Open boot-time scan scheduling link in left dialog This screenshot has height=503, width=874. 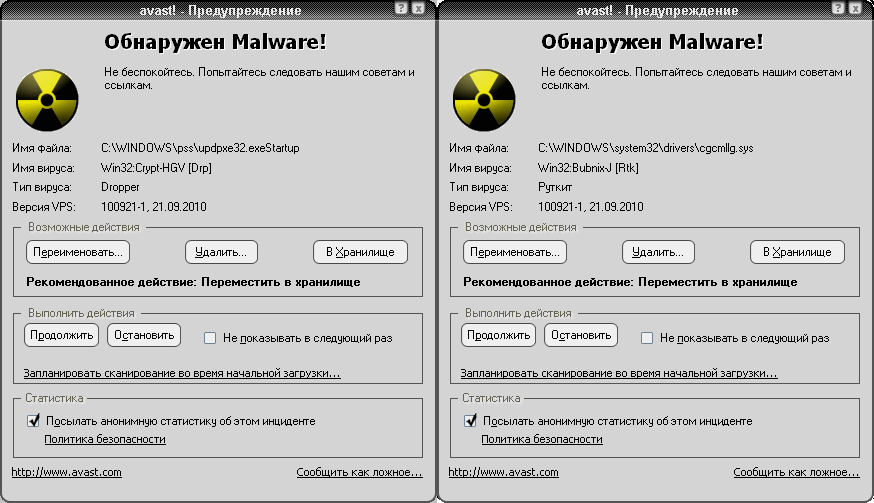[182, 373]
